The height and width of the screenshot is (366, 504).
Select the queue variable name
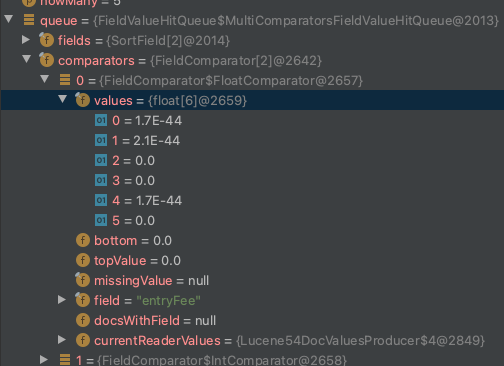pyautogui.click(x=59, y=21)
